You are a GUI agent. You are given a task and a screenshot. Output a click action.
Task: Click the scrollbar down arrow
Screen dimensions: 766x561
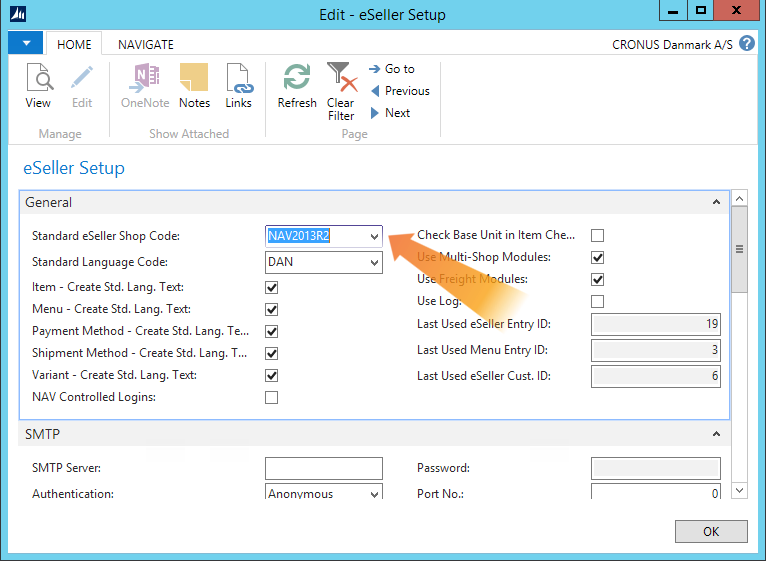739,490
